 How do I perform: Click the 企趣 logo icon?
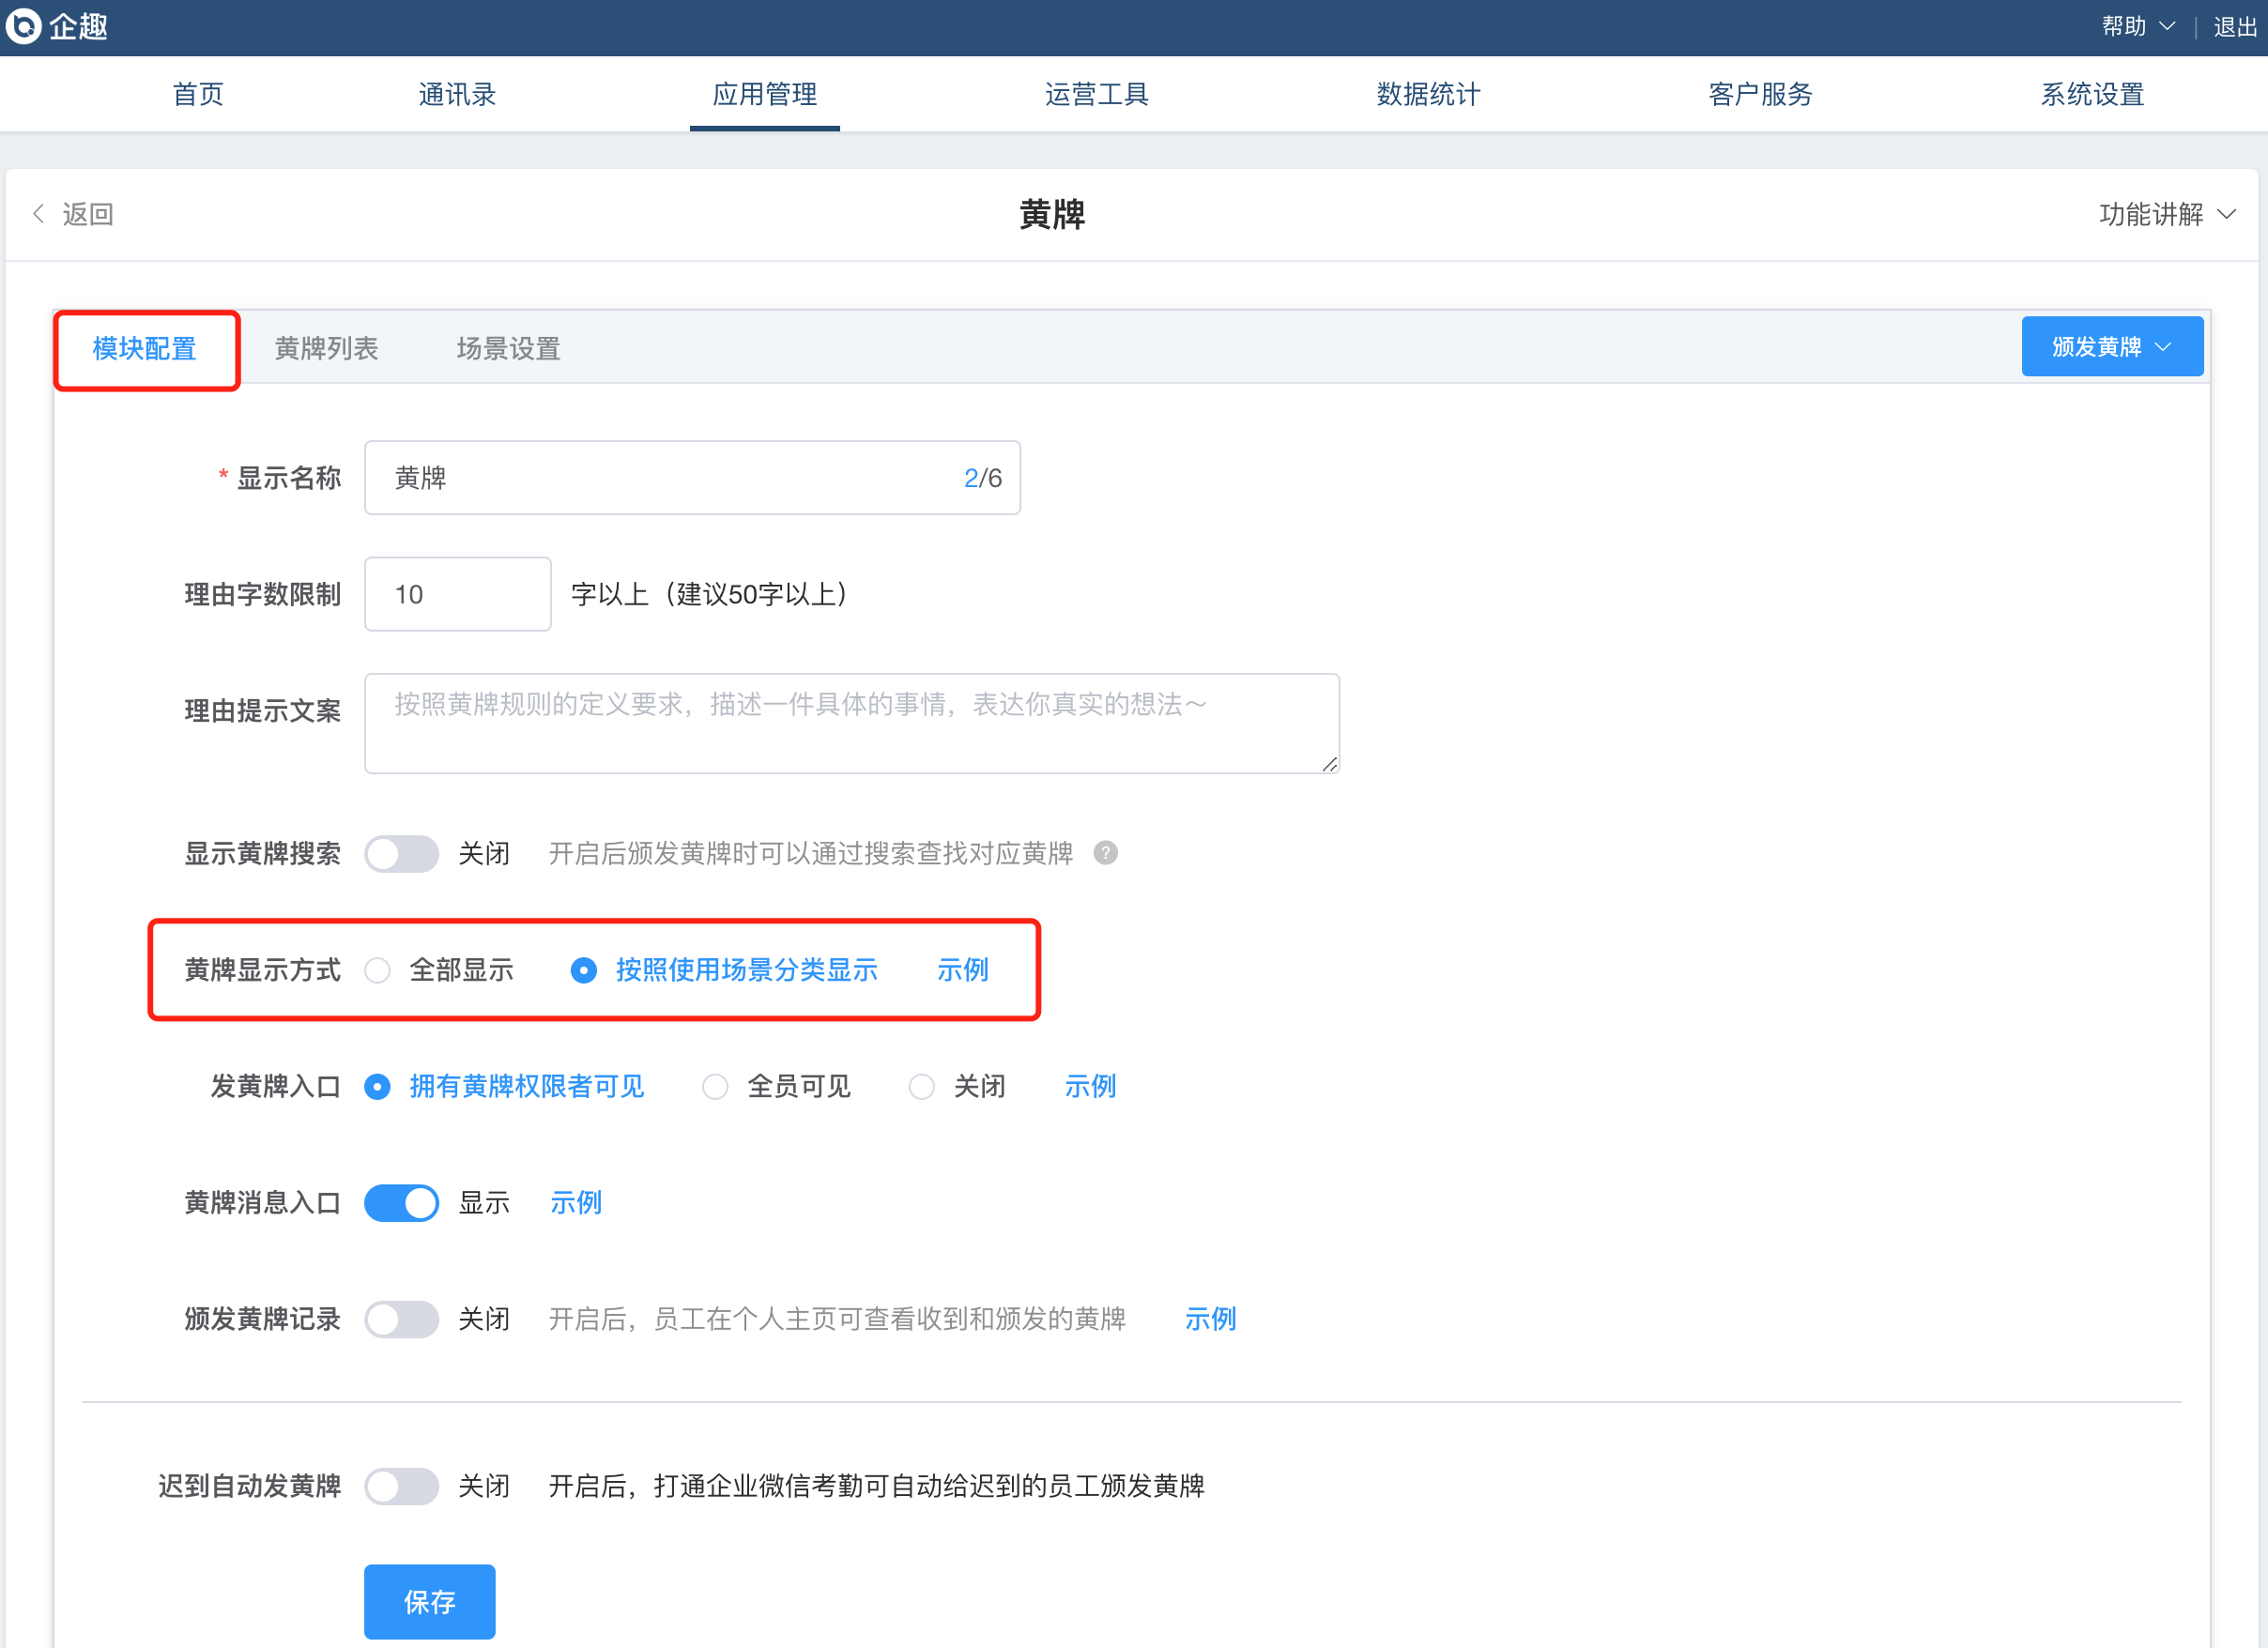pos(24,25)
